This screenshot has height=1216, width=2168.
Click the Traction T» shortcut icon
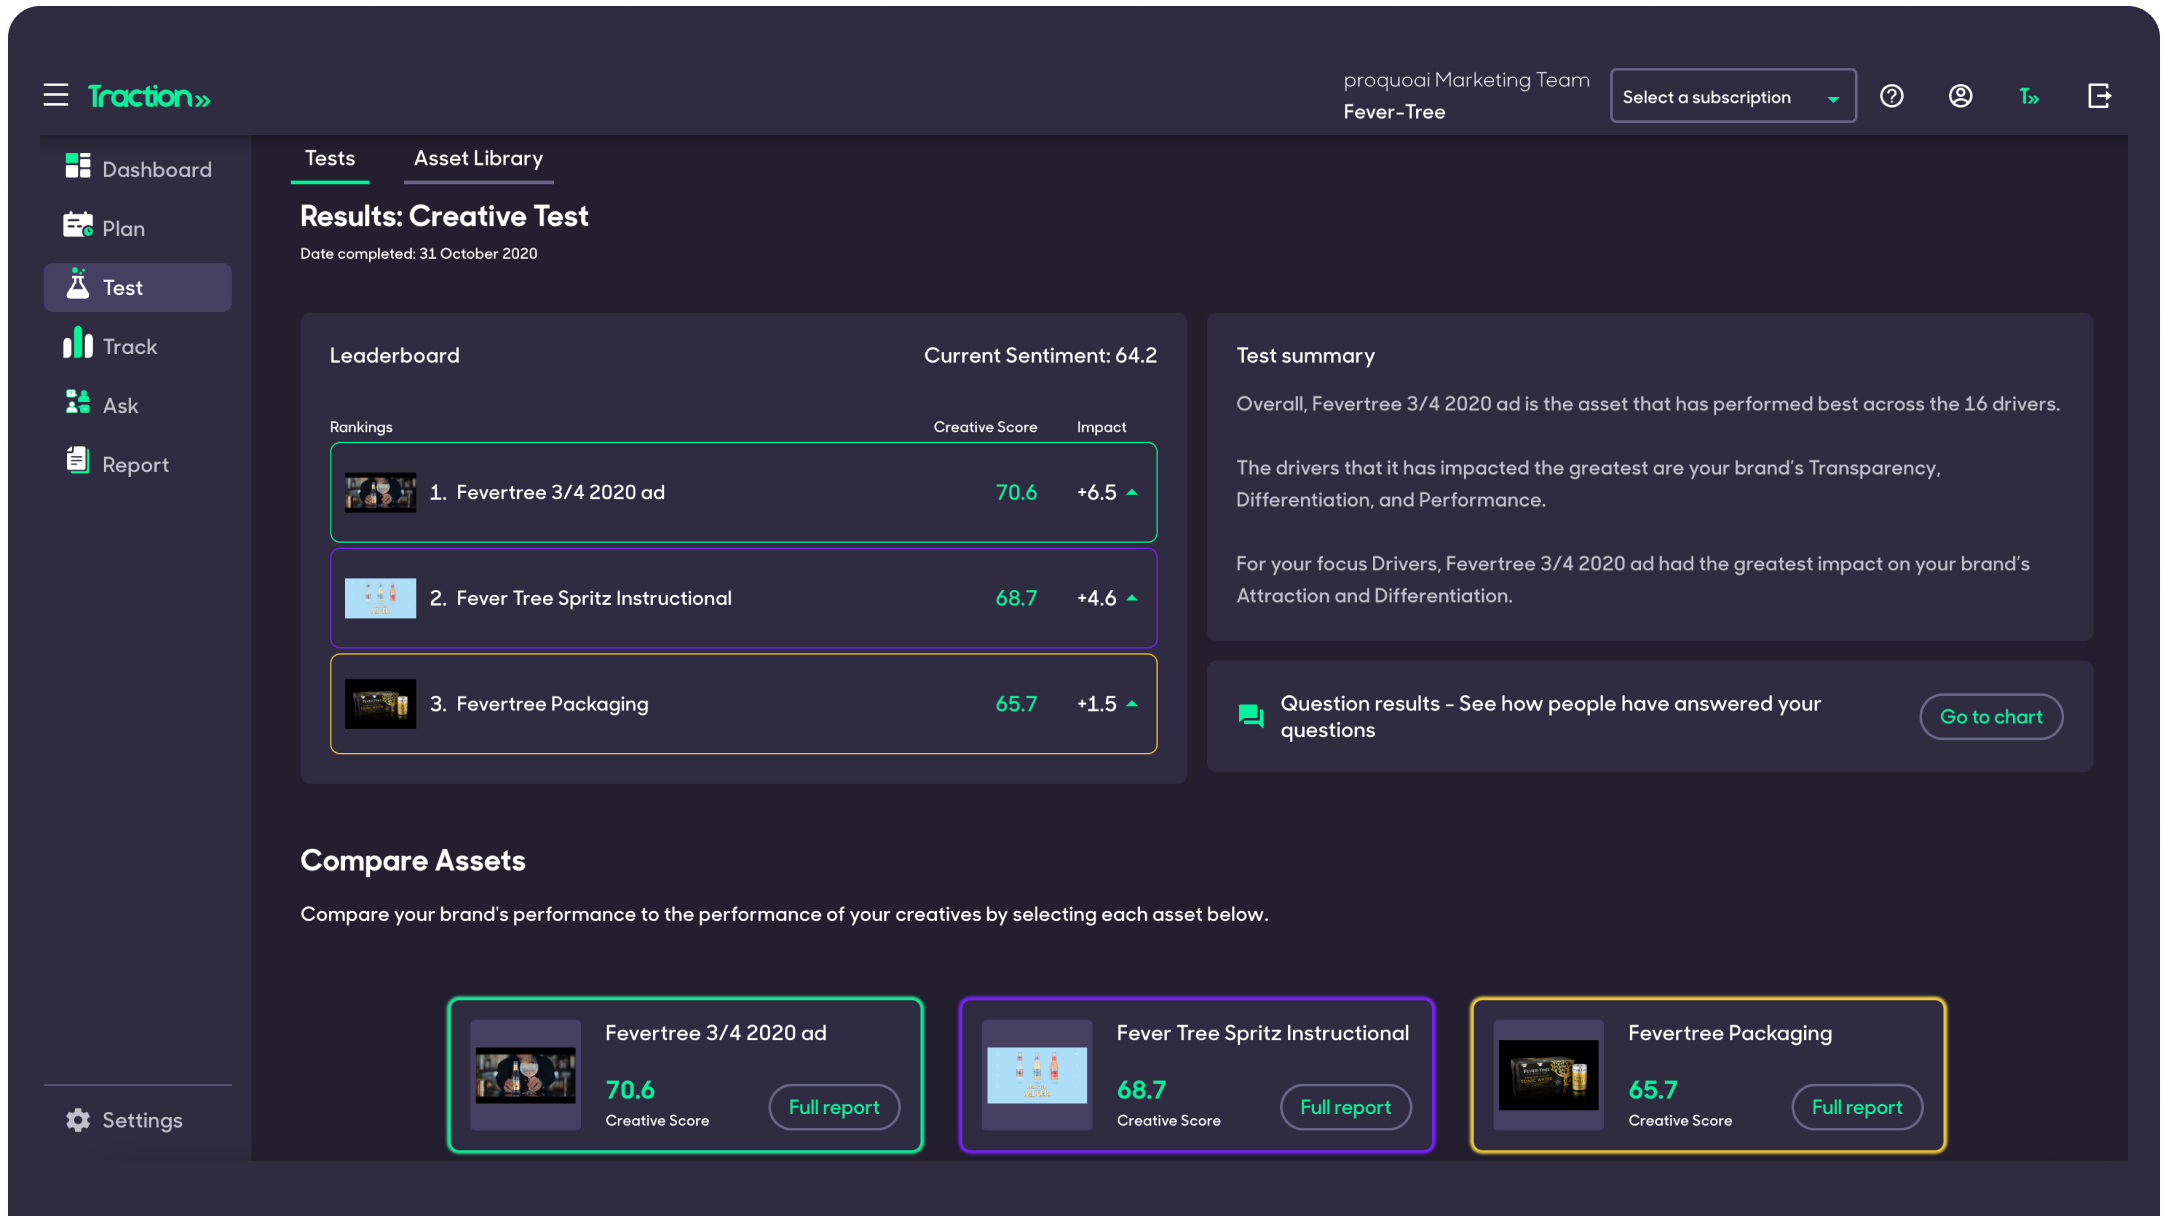(2029, 96)
